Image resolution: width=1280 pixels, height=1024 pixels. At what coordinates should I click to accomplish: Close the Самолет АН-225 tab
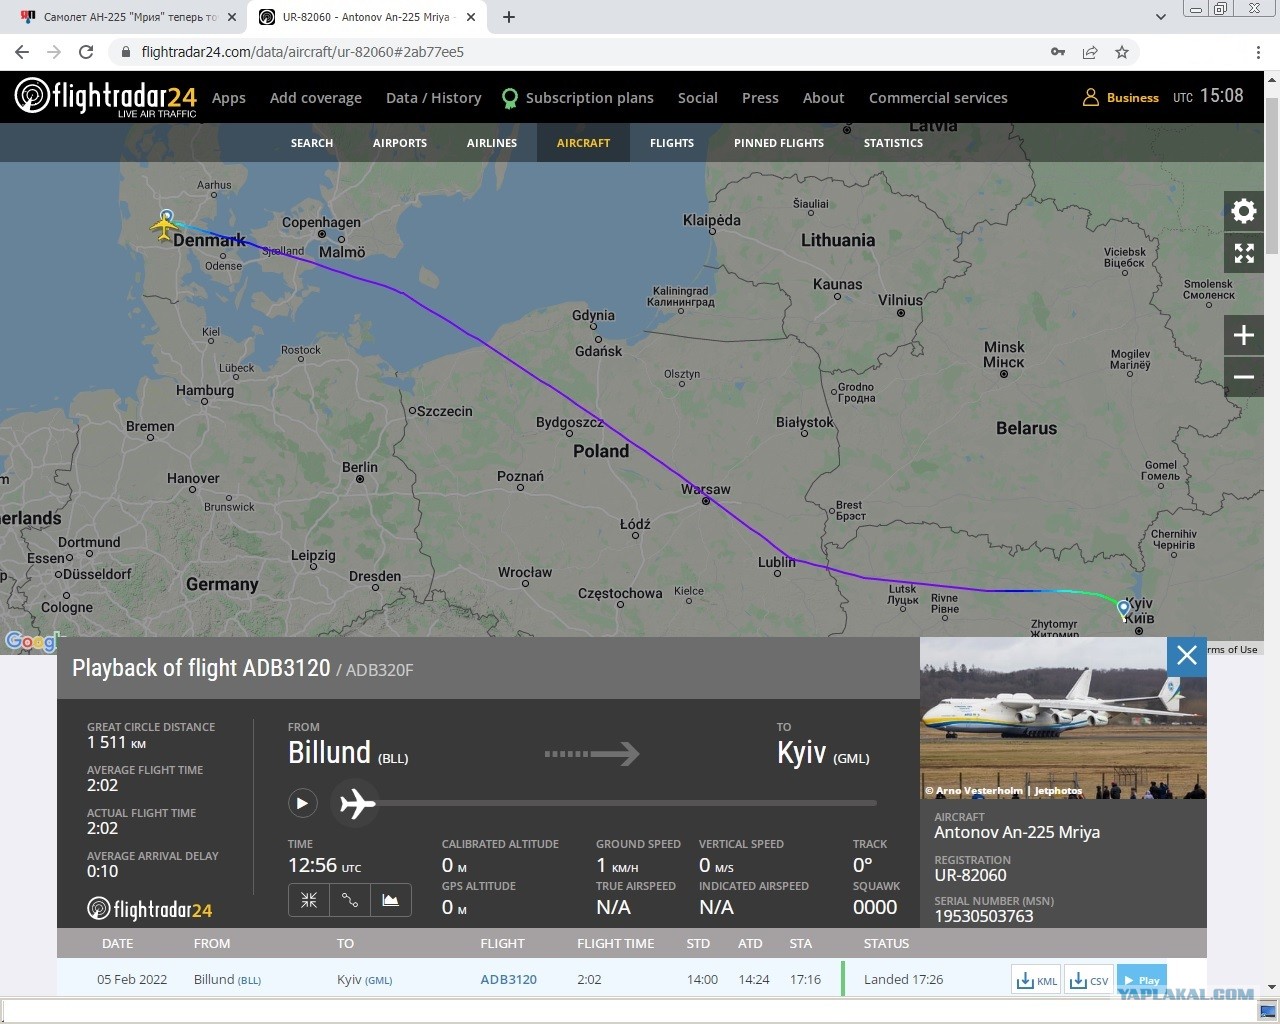tap(232, 17)
